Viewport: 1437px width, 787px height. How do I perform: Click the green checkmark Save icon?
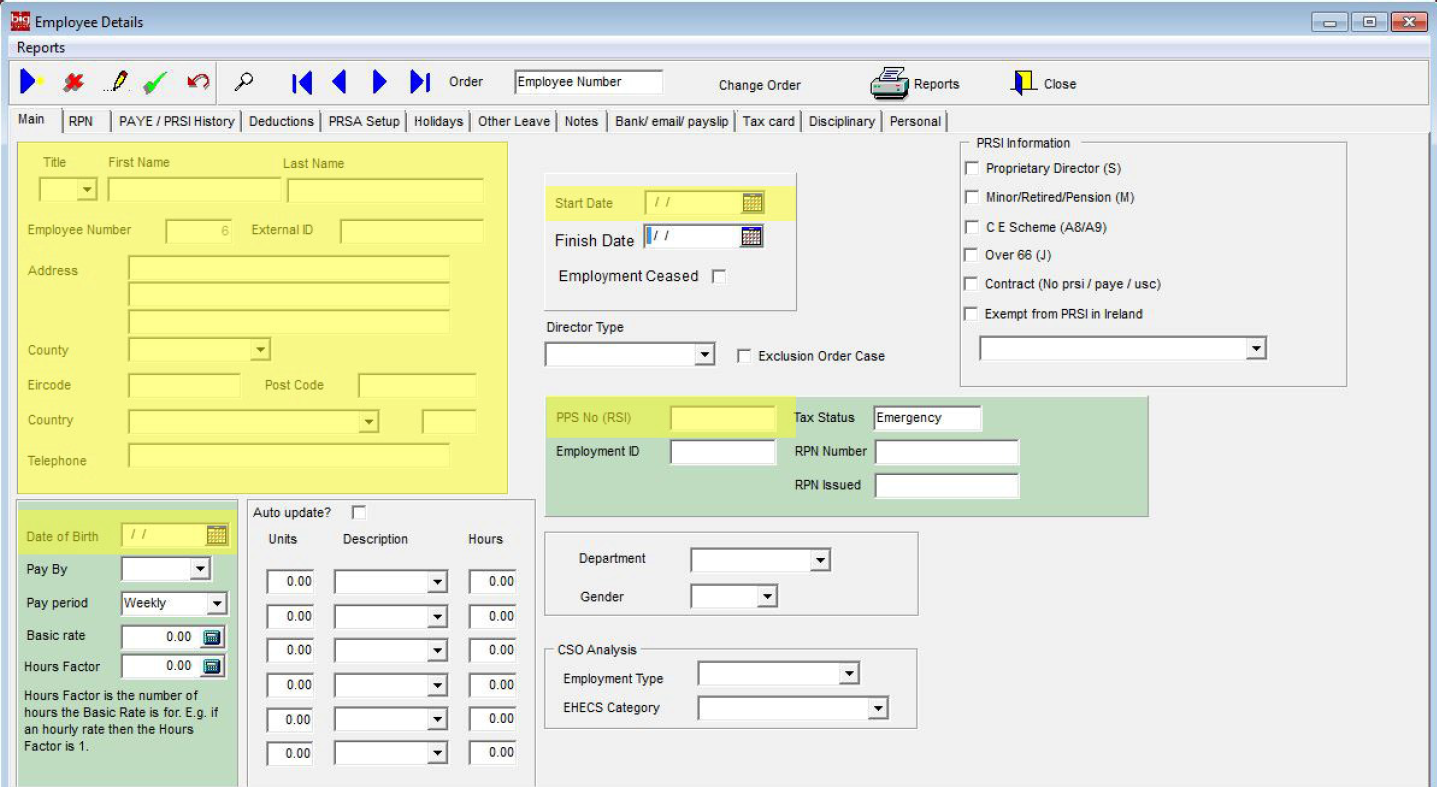[x=155, y=83]
